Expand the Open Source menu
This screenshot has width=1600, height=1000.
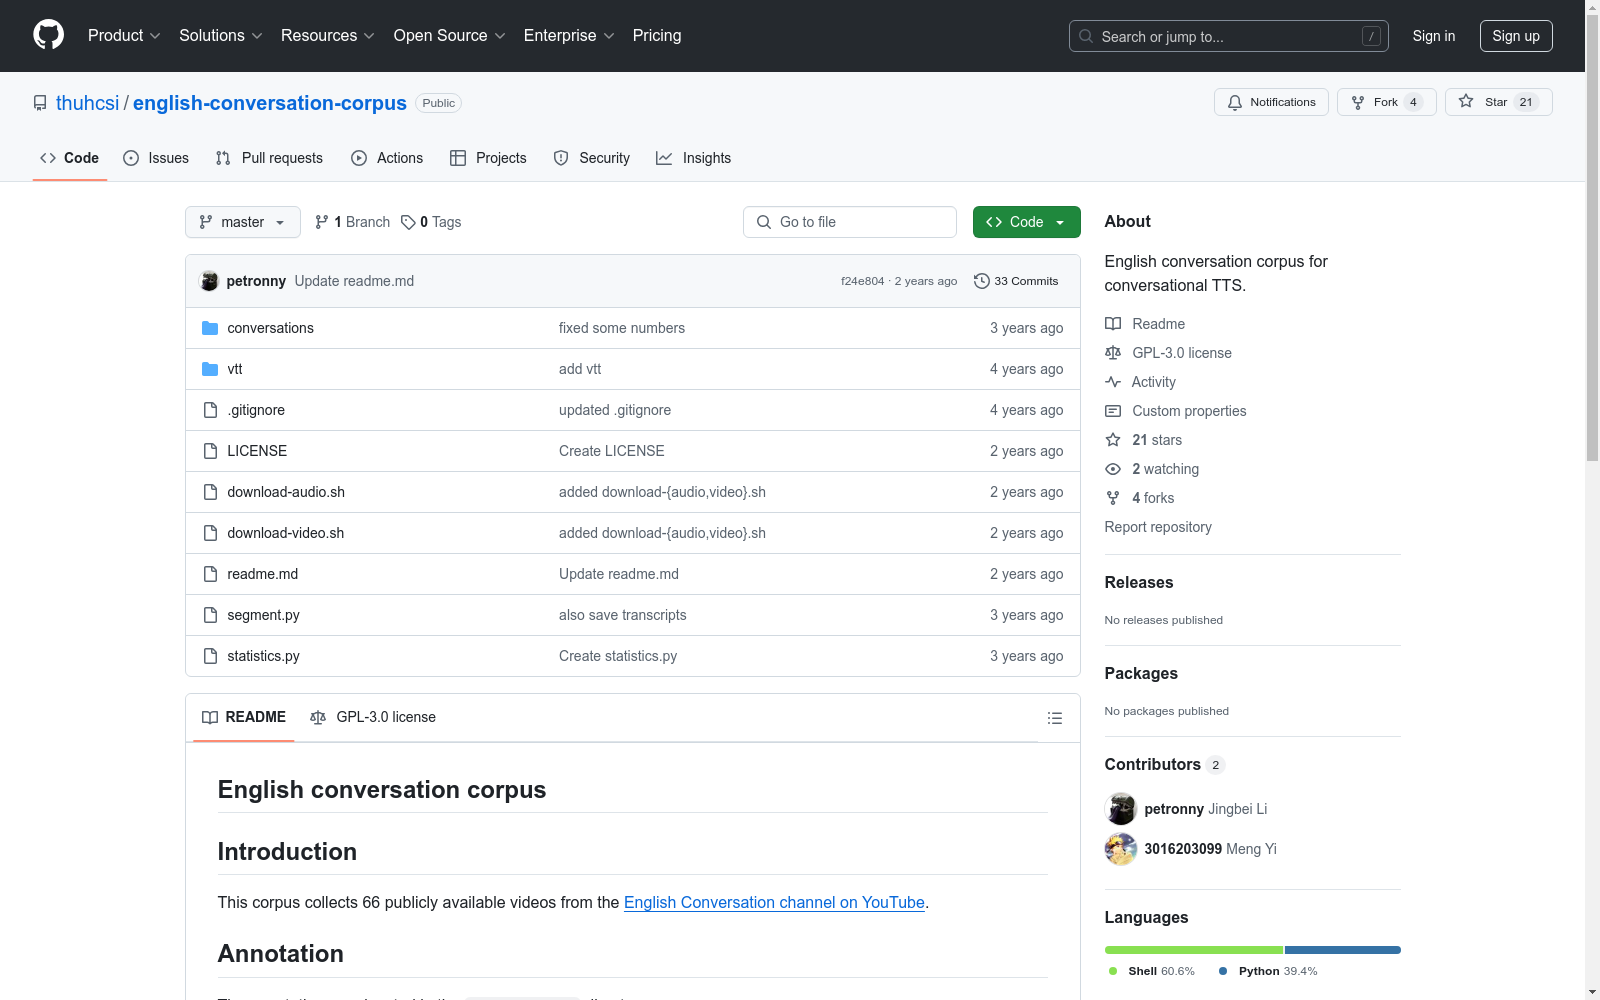[x=450, y=35]
